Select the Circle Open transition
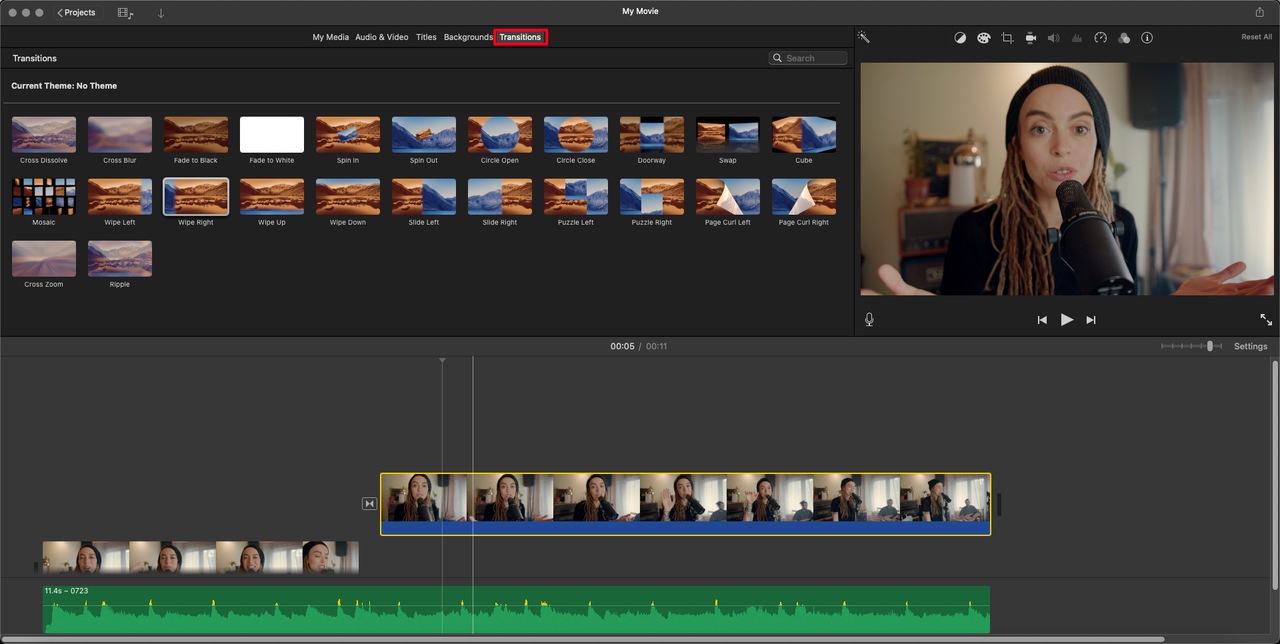 pos(500,134)
